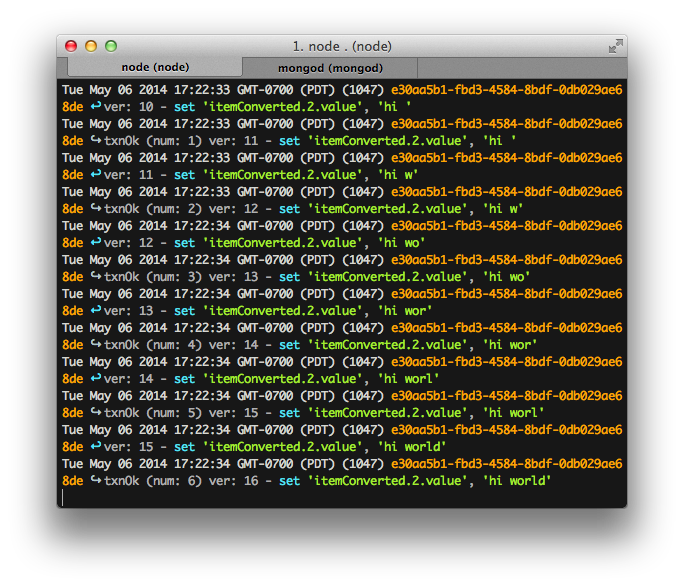
Task: Click the window title '1. node . (node)'
Action: [342, 46]
